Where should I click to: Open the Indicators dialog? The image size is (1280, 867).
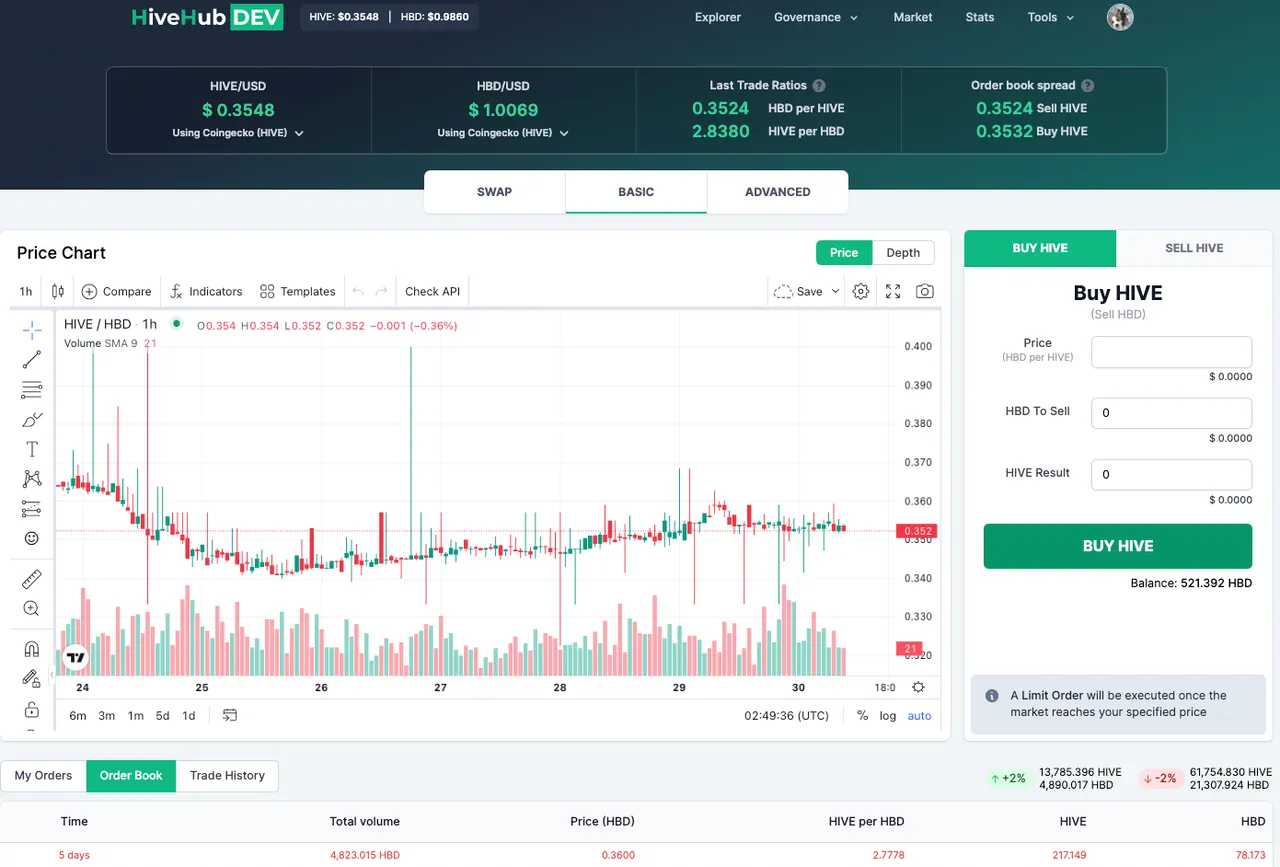206,291
